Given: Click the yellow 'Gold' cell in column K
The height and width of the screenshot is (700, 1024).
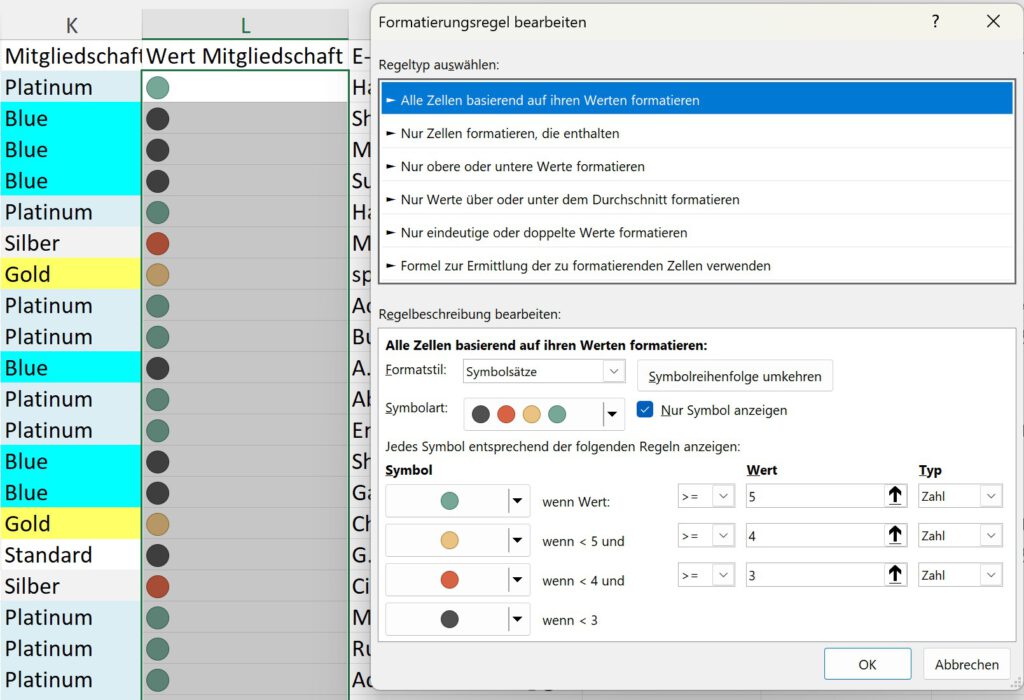Looking at the screenshot, I should 70,274.
